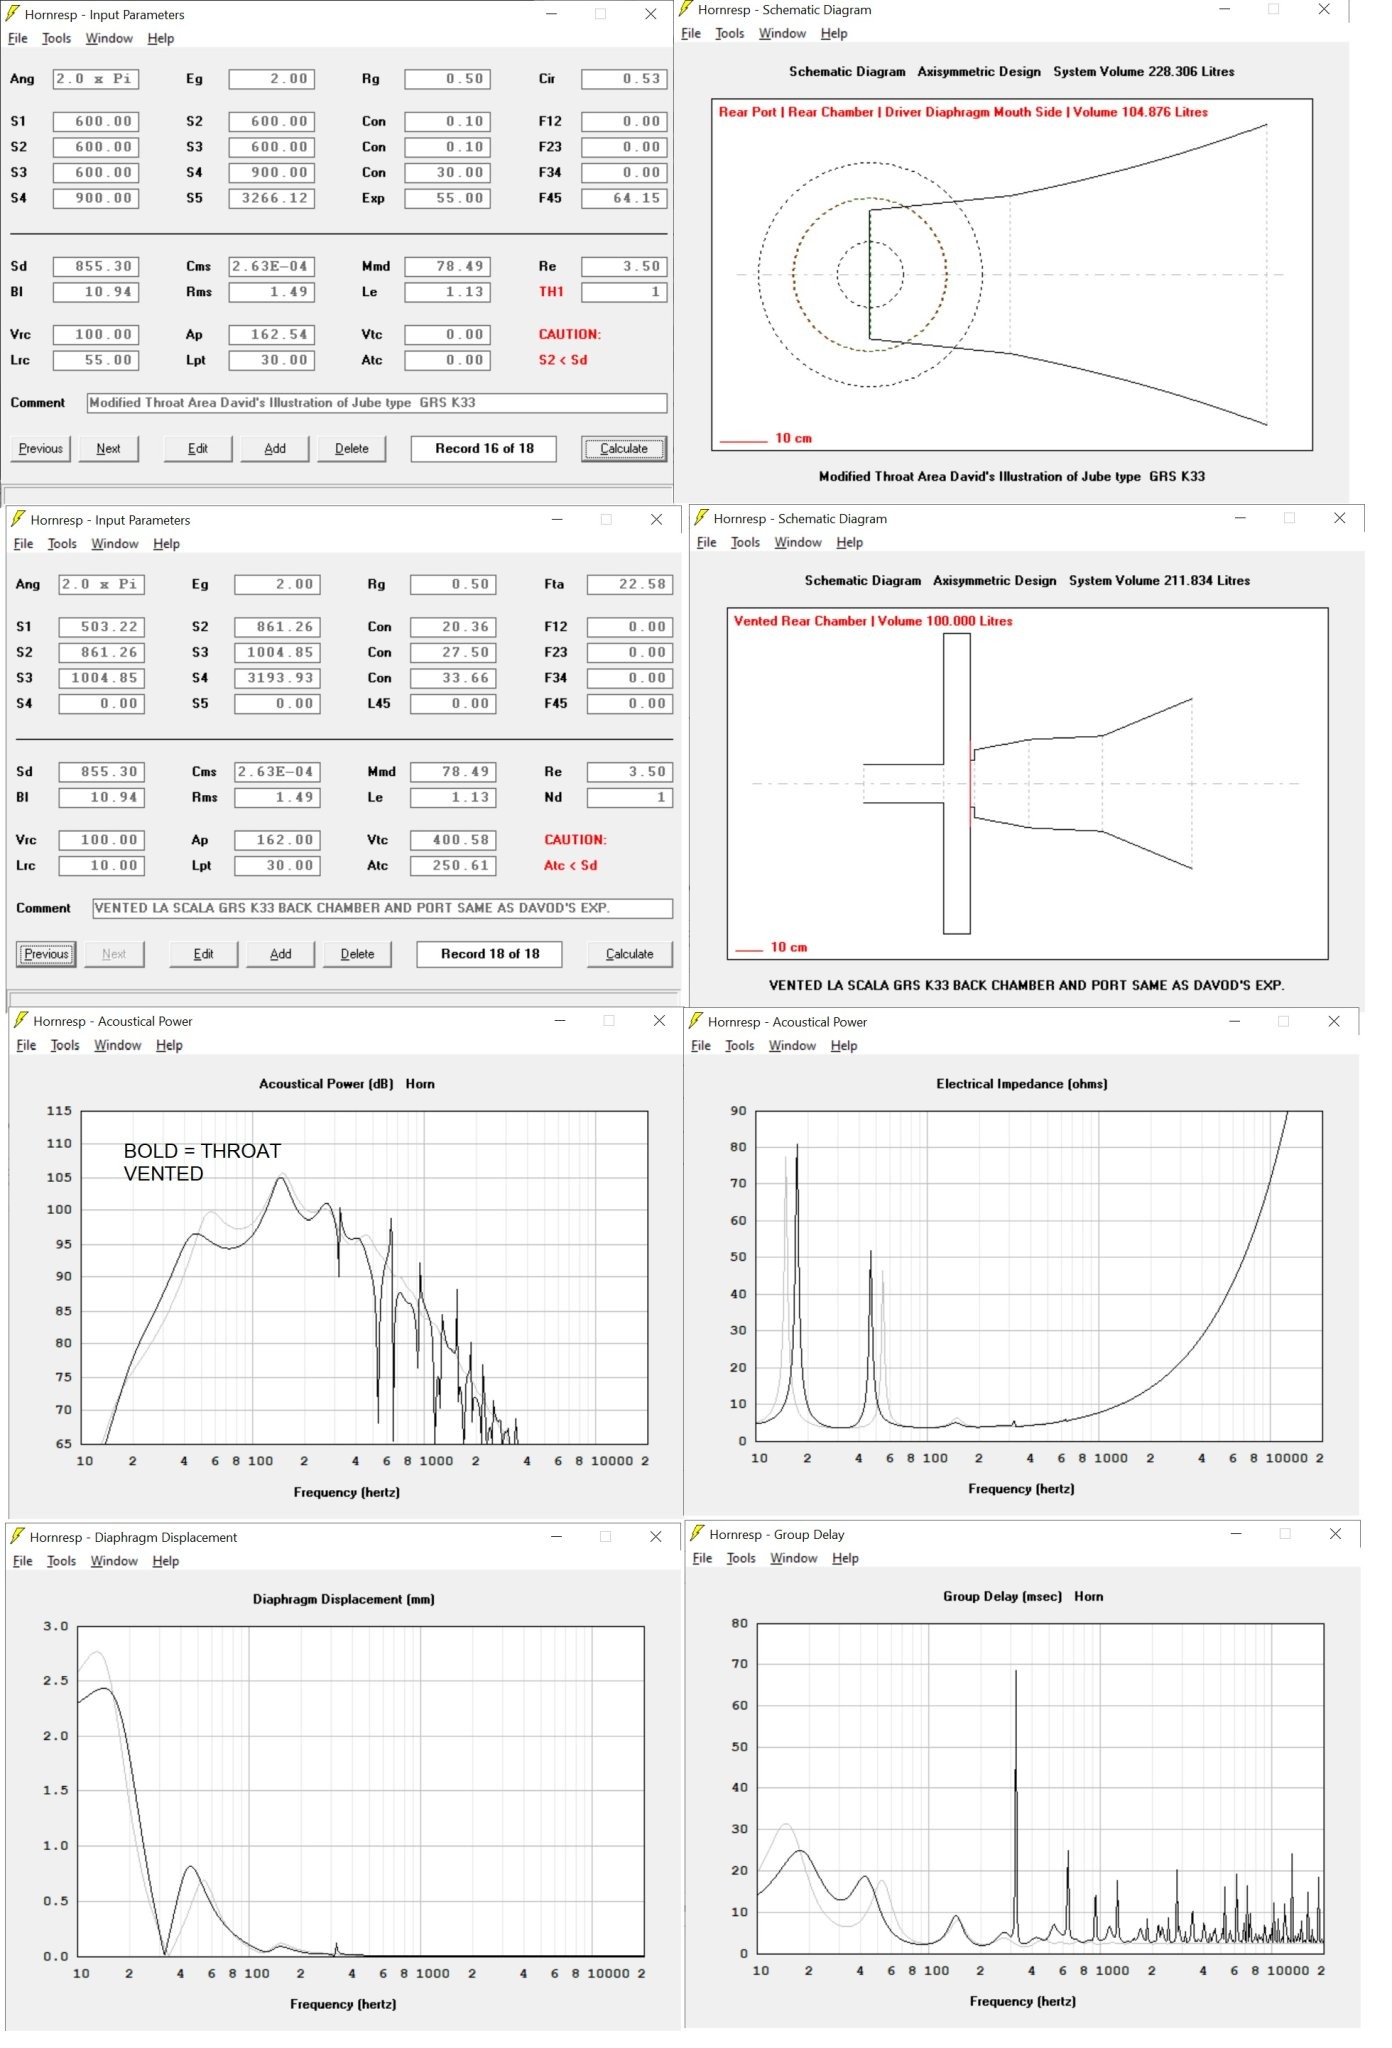Click the Comment field starting 'Modified Throat Area'

(x=377, y=403)
